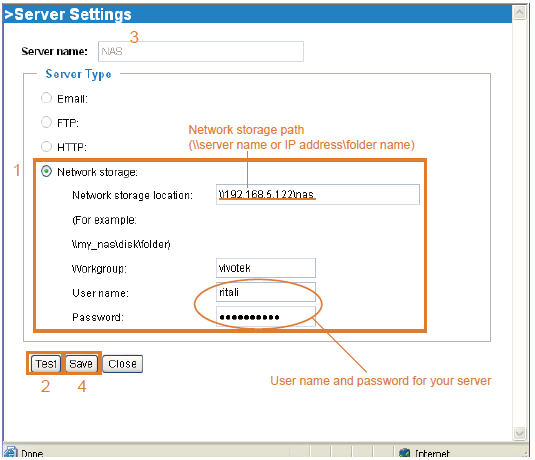Viewport: 535px width, 460px height.
Task: Select the FTP radio button
Action: click(x=46, y=122)
